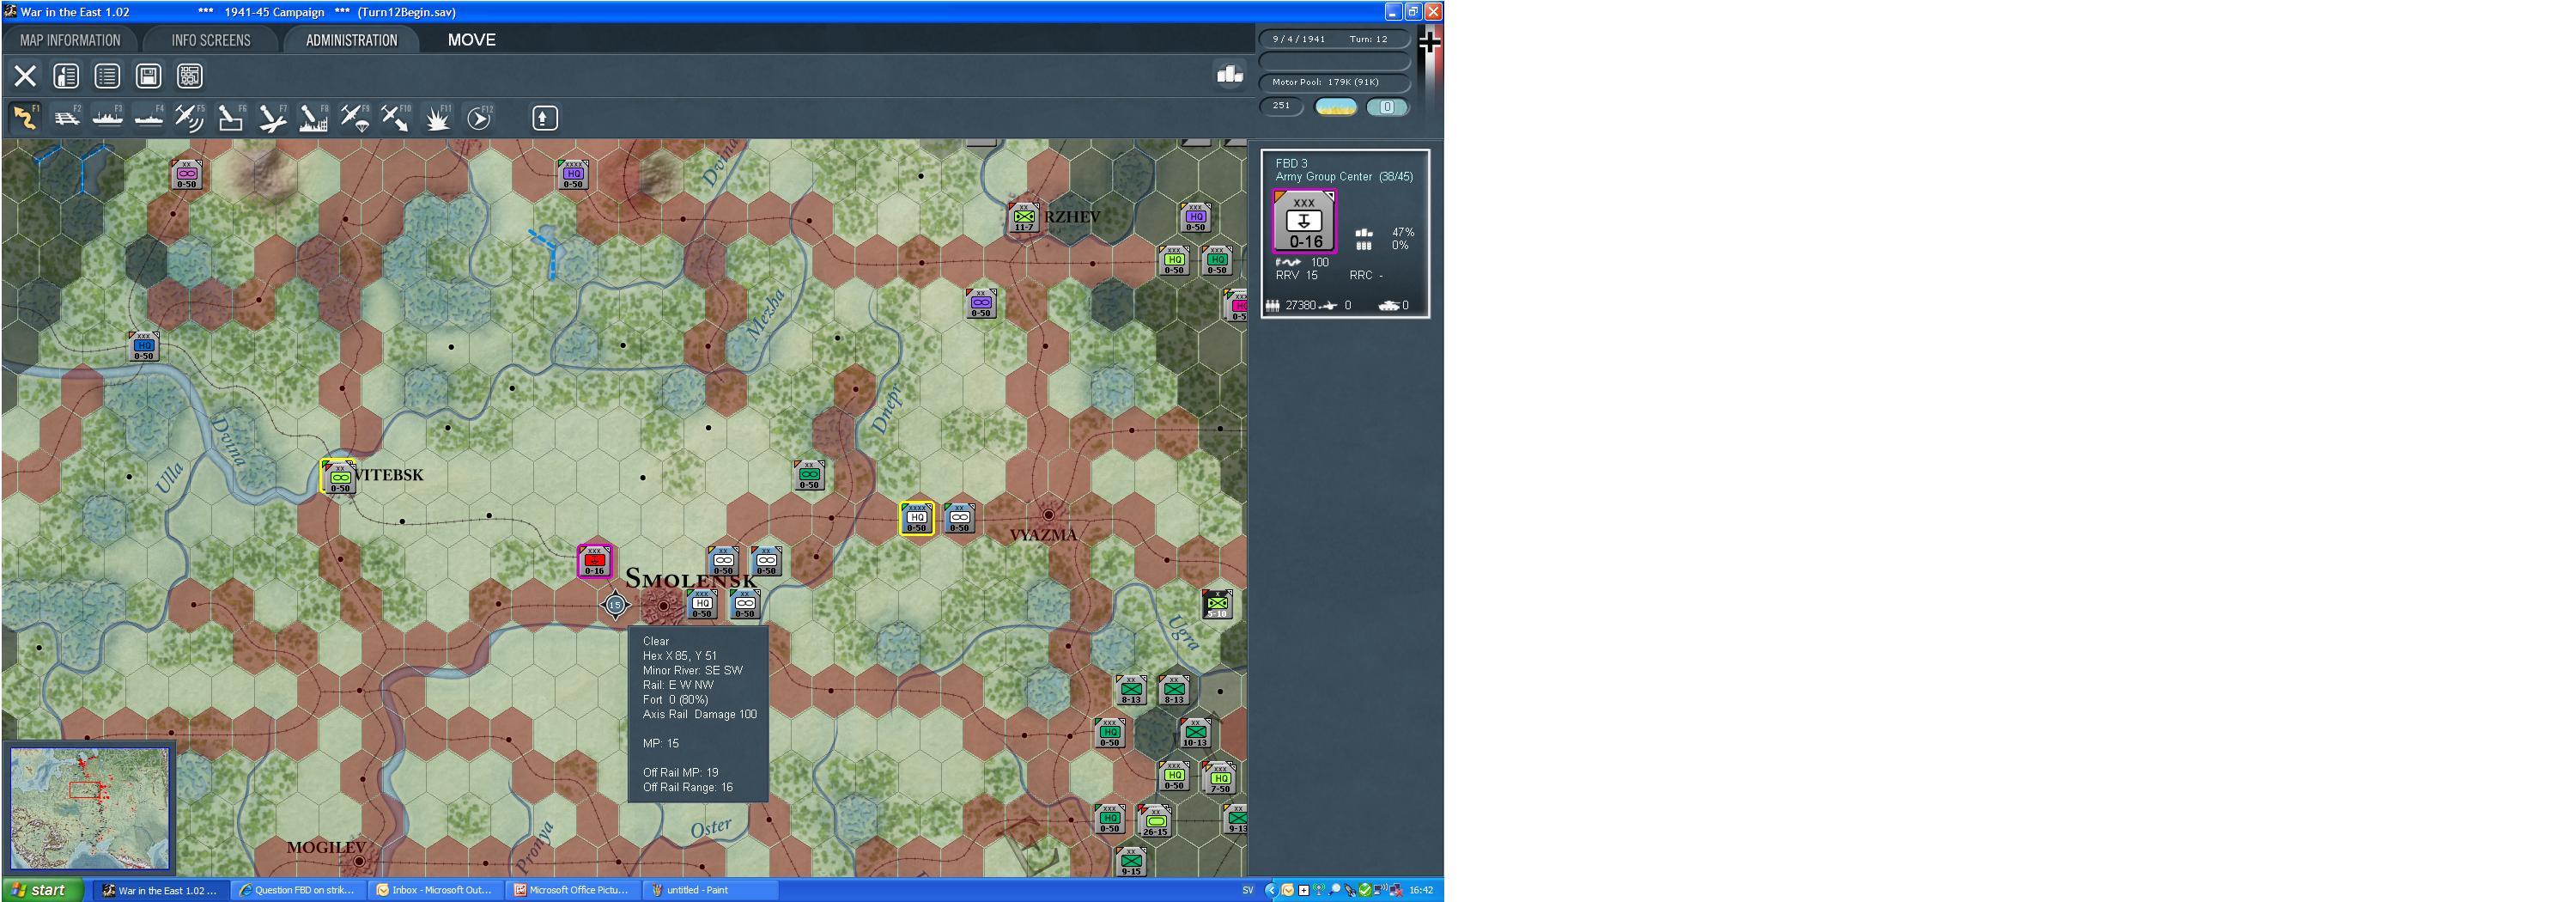Select the F1 Move mode icon
2576x902 pixels.
pos(25,118)
